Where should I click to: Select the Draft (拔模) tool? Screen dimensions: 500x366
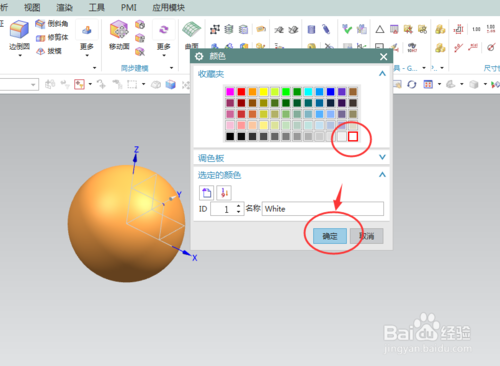point(49,51)
